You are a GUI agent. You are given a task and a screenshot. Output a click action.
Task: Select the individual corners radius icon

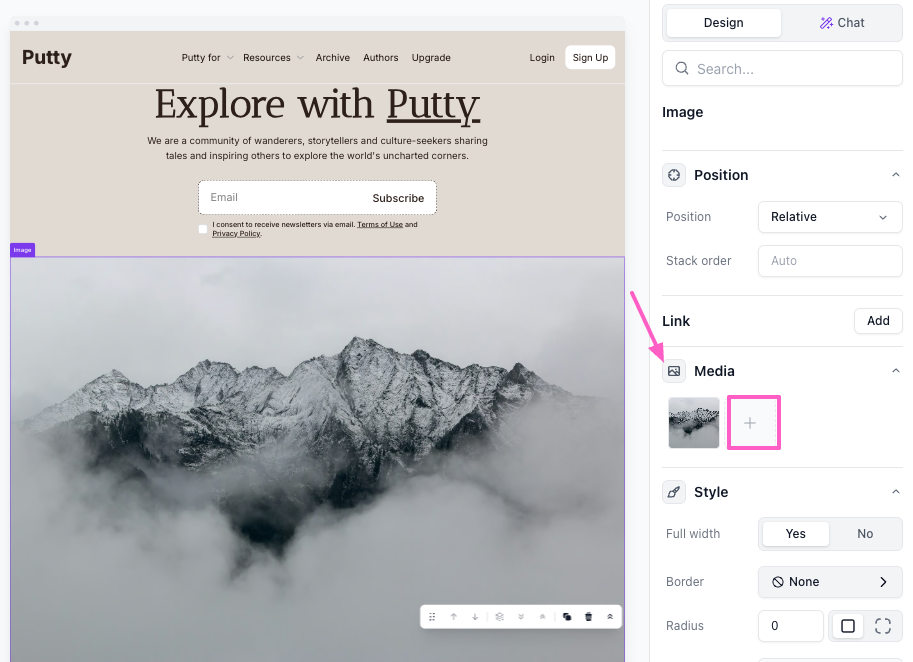coord(882,626)
